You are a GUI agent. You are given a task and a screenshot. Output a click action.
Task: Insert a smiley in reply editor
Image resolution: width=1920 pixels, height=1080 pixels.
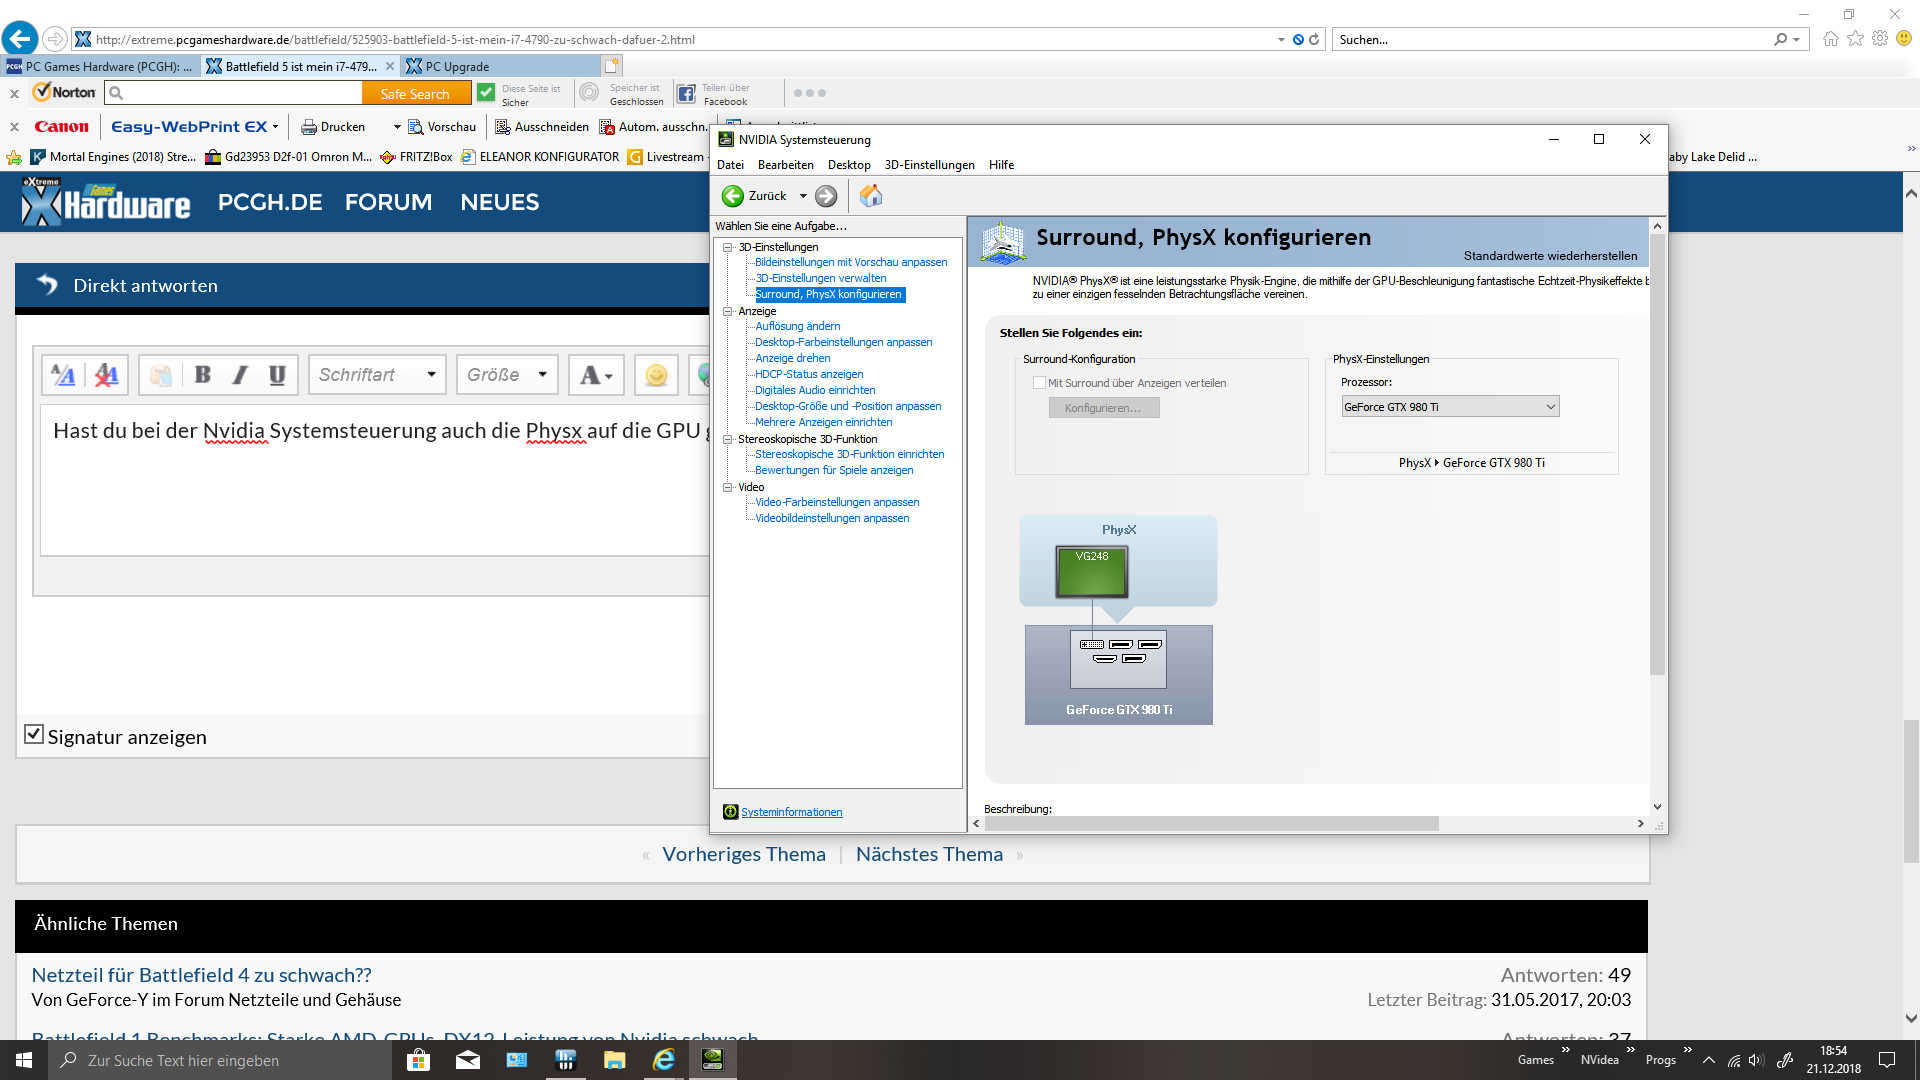click(x=656, y=375)
